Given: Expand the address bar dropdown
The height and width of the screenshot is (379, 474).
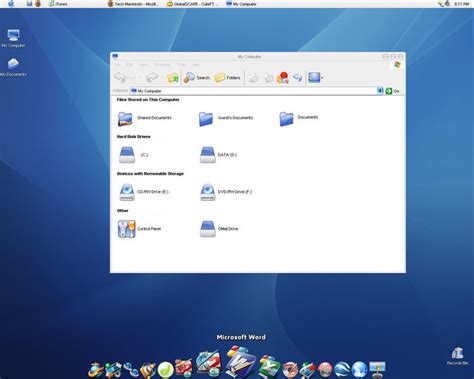Looking at the screenshot, I should (x=380, y=91).
